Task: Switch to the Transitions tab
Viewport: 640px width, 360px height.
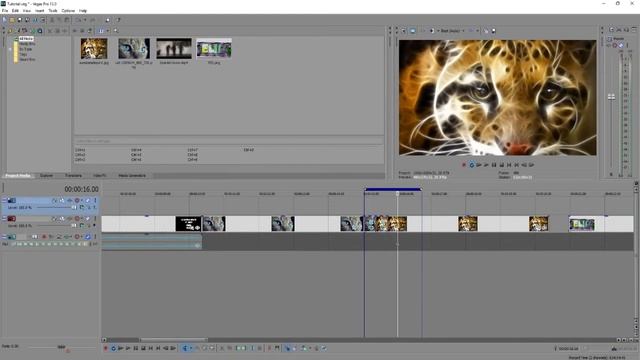Action: (x=73, y=176)
